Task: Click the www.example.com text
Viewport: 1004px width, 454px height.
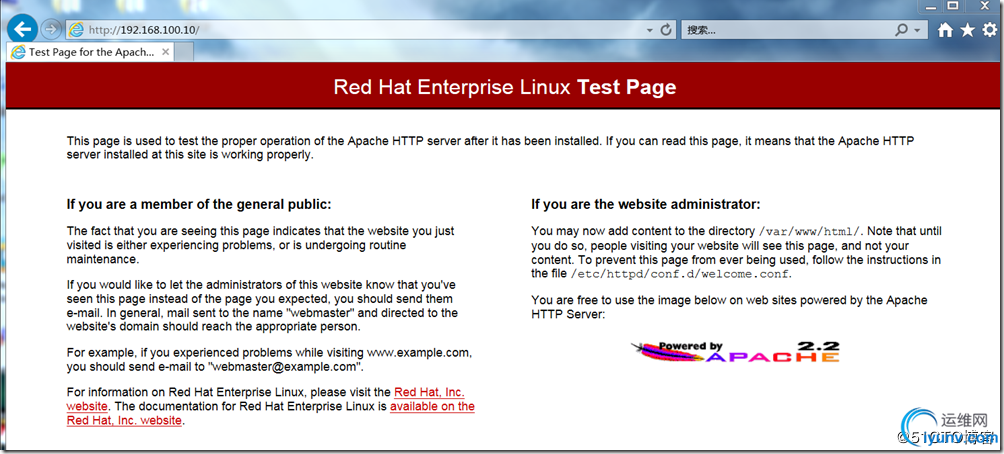Action: click(x=419, y=352)
